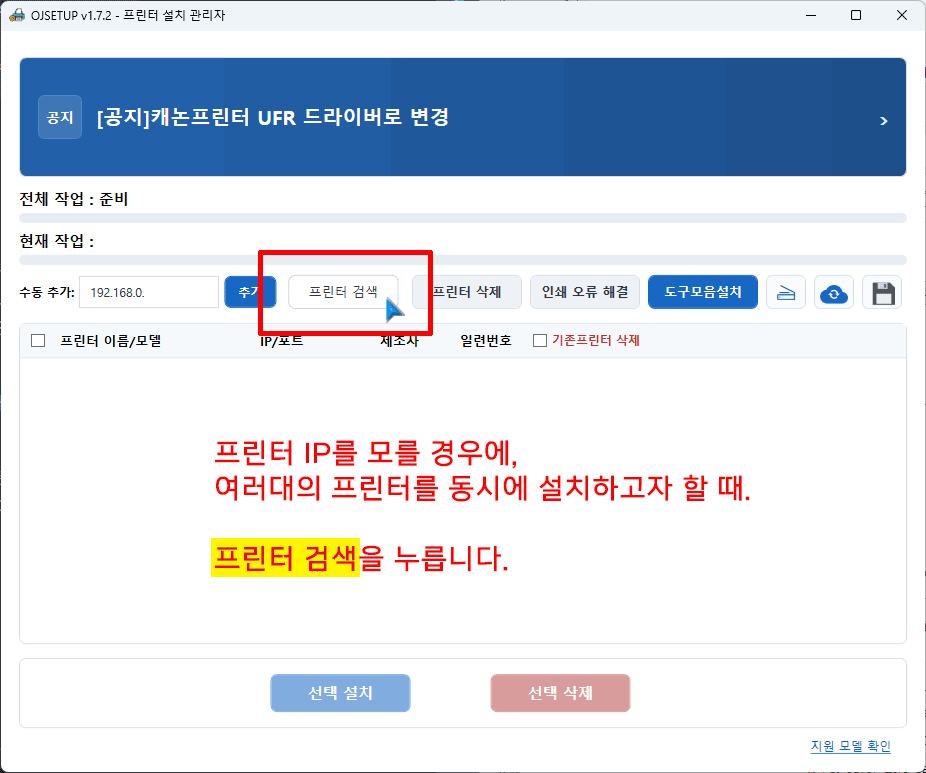This screenshot has height=773, width=926.
Task: Enable the 기존프린터 삭제 checkbox
Action: (x=540, y=340)
